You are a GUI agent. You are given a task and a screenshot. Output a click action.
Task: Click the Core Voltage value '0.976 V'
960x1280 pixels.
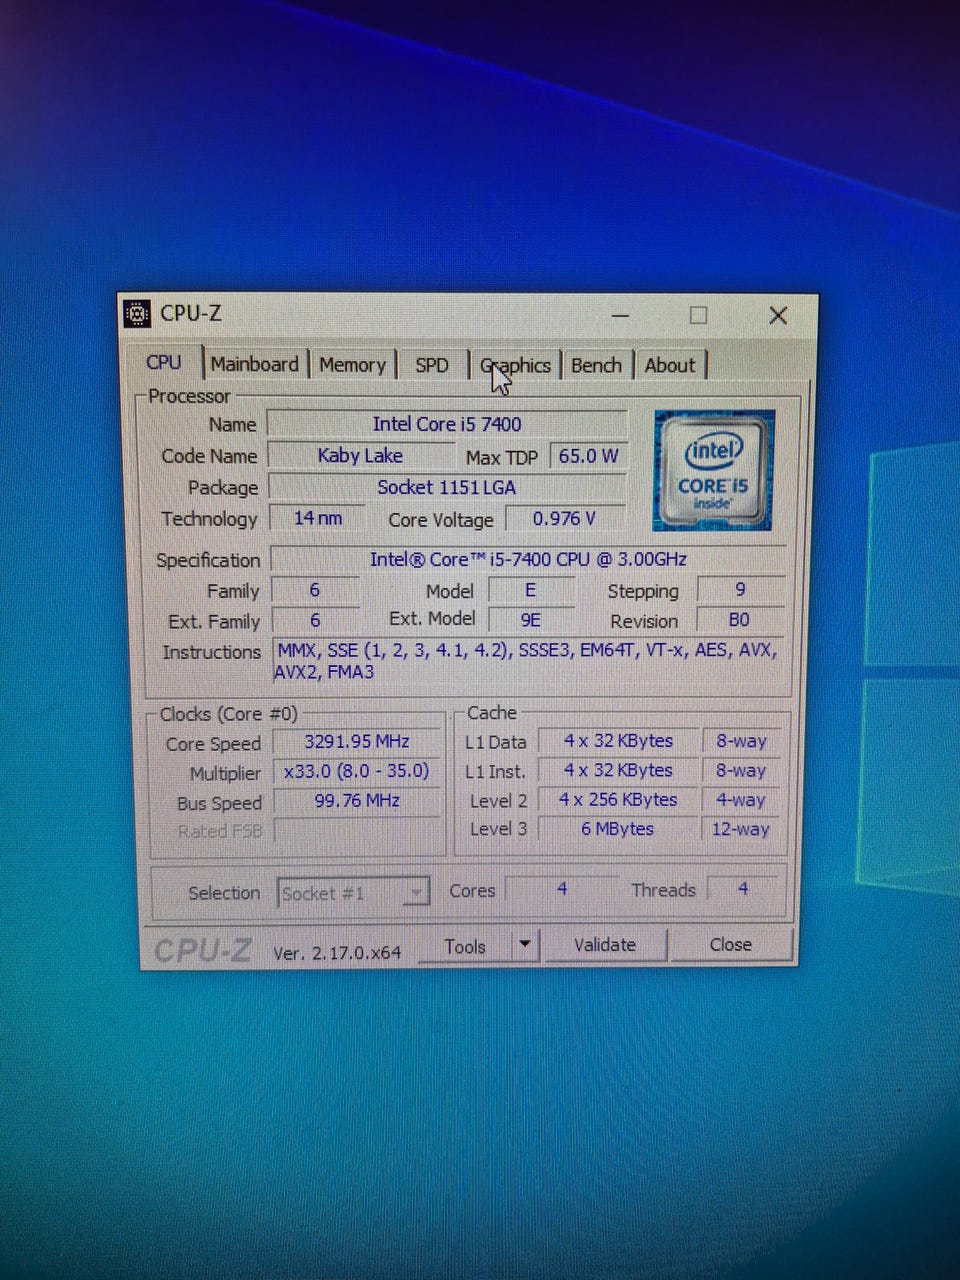(565, 518)
